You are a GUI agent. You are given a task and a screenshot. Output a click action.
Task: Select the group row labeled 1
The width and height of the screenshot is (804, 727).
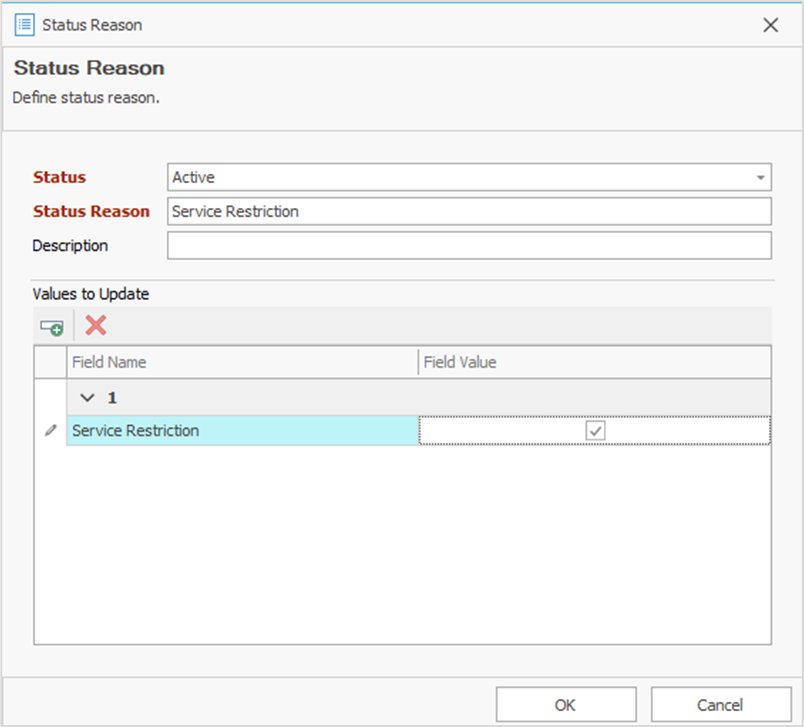click(400, 398)
